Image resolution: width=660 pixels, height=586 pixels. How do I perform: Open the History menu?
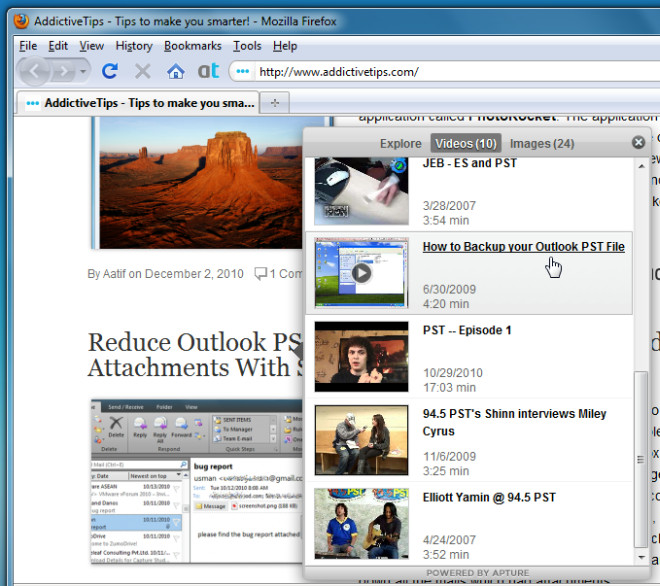click(134, 46)
